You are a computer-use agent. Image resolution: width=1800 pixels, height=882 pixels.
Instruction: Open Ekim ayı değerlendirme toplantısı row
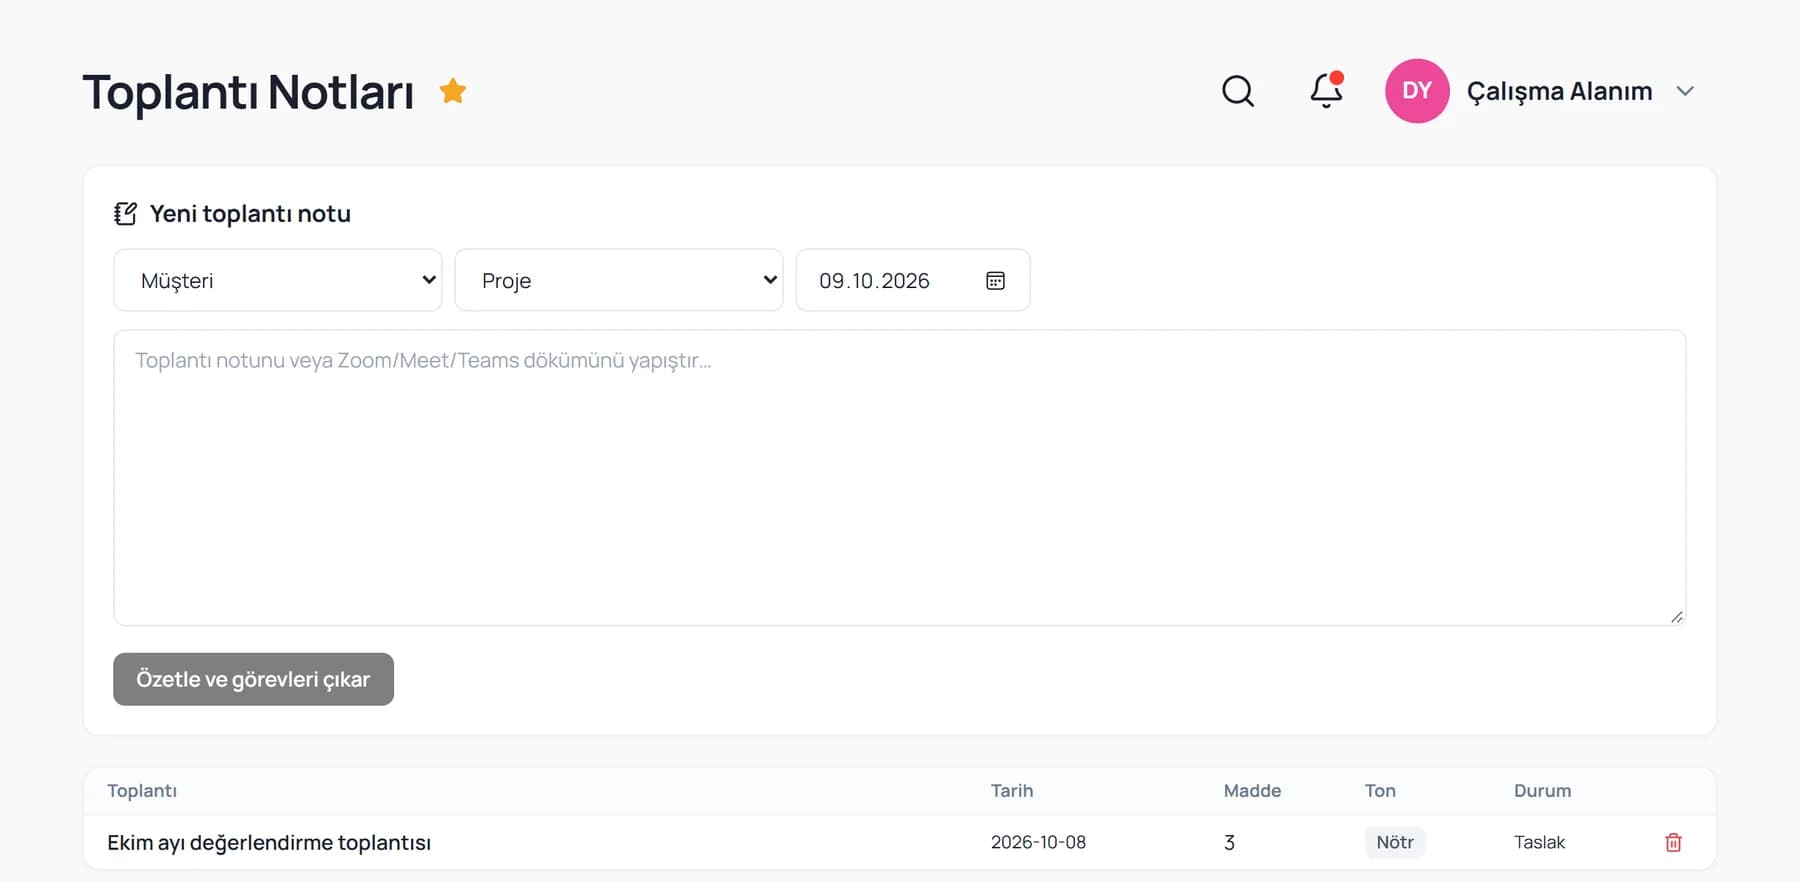900,842
